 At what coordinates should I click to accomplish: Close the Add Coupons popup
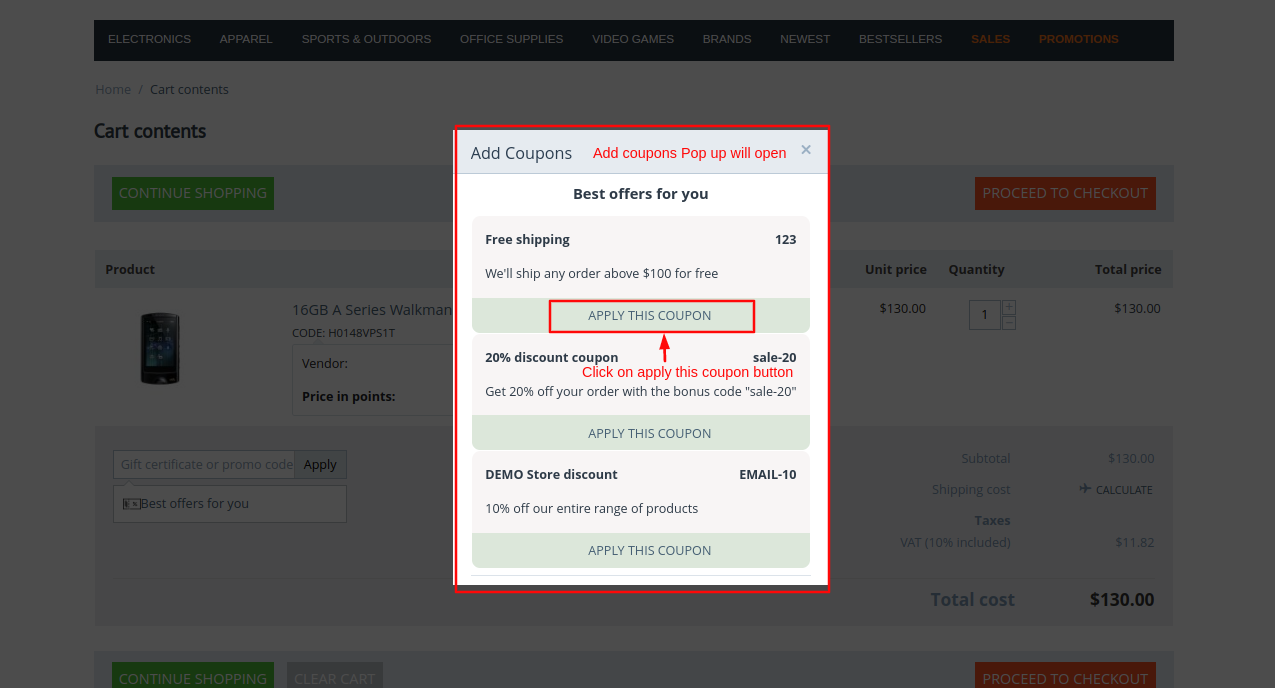[x=806, y=150]
